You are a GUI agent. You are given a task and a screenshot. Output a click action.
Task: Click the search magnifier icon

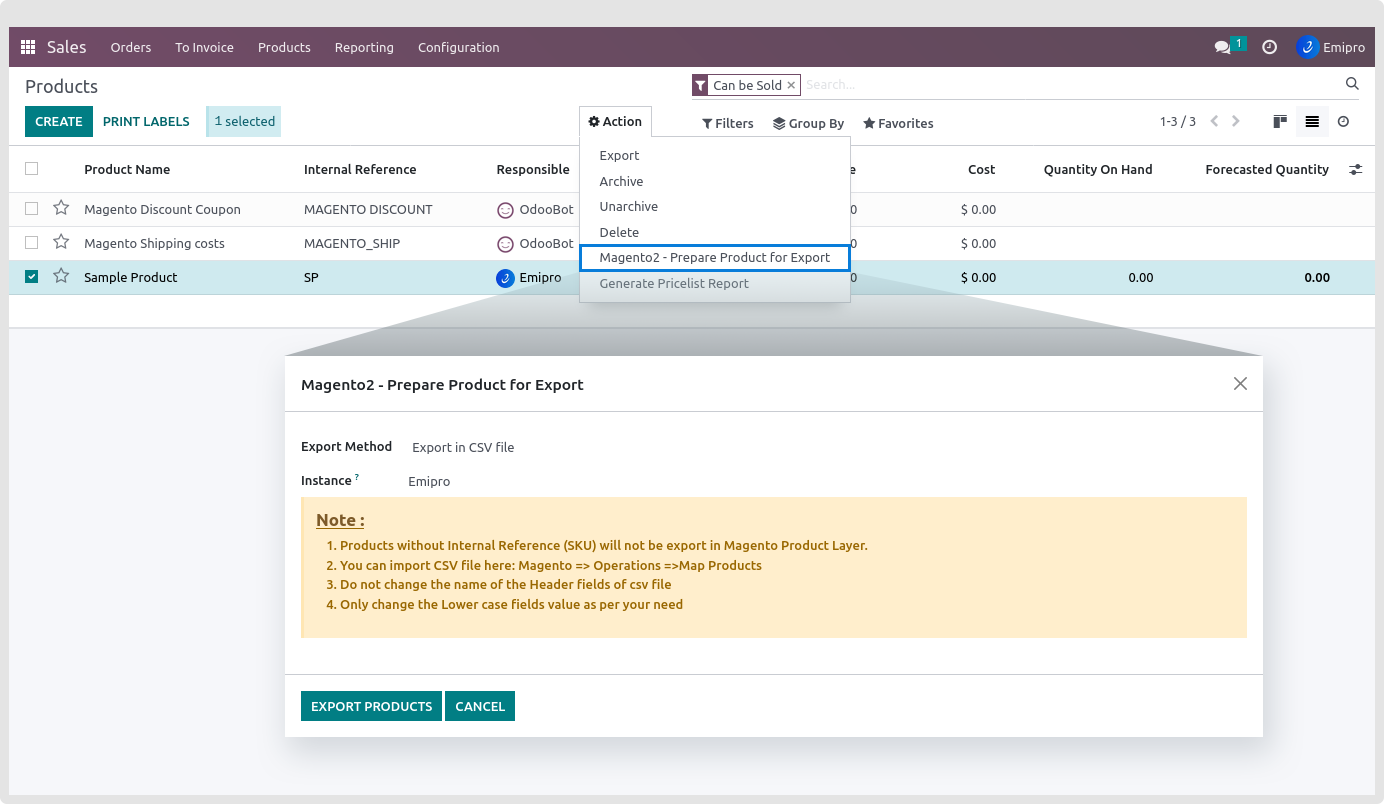tap(1352, 84)
